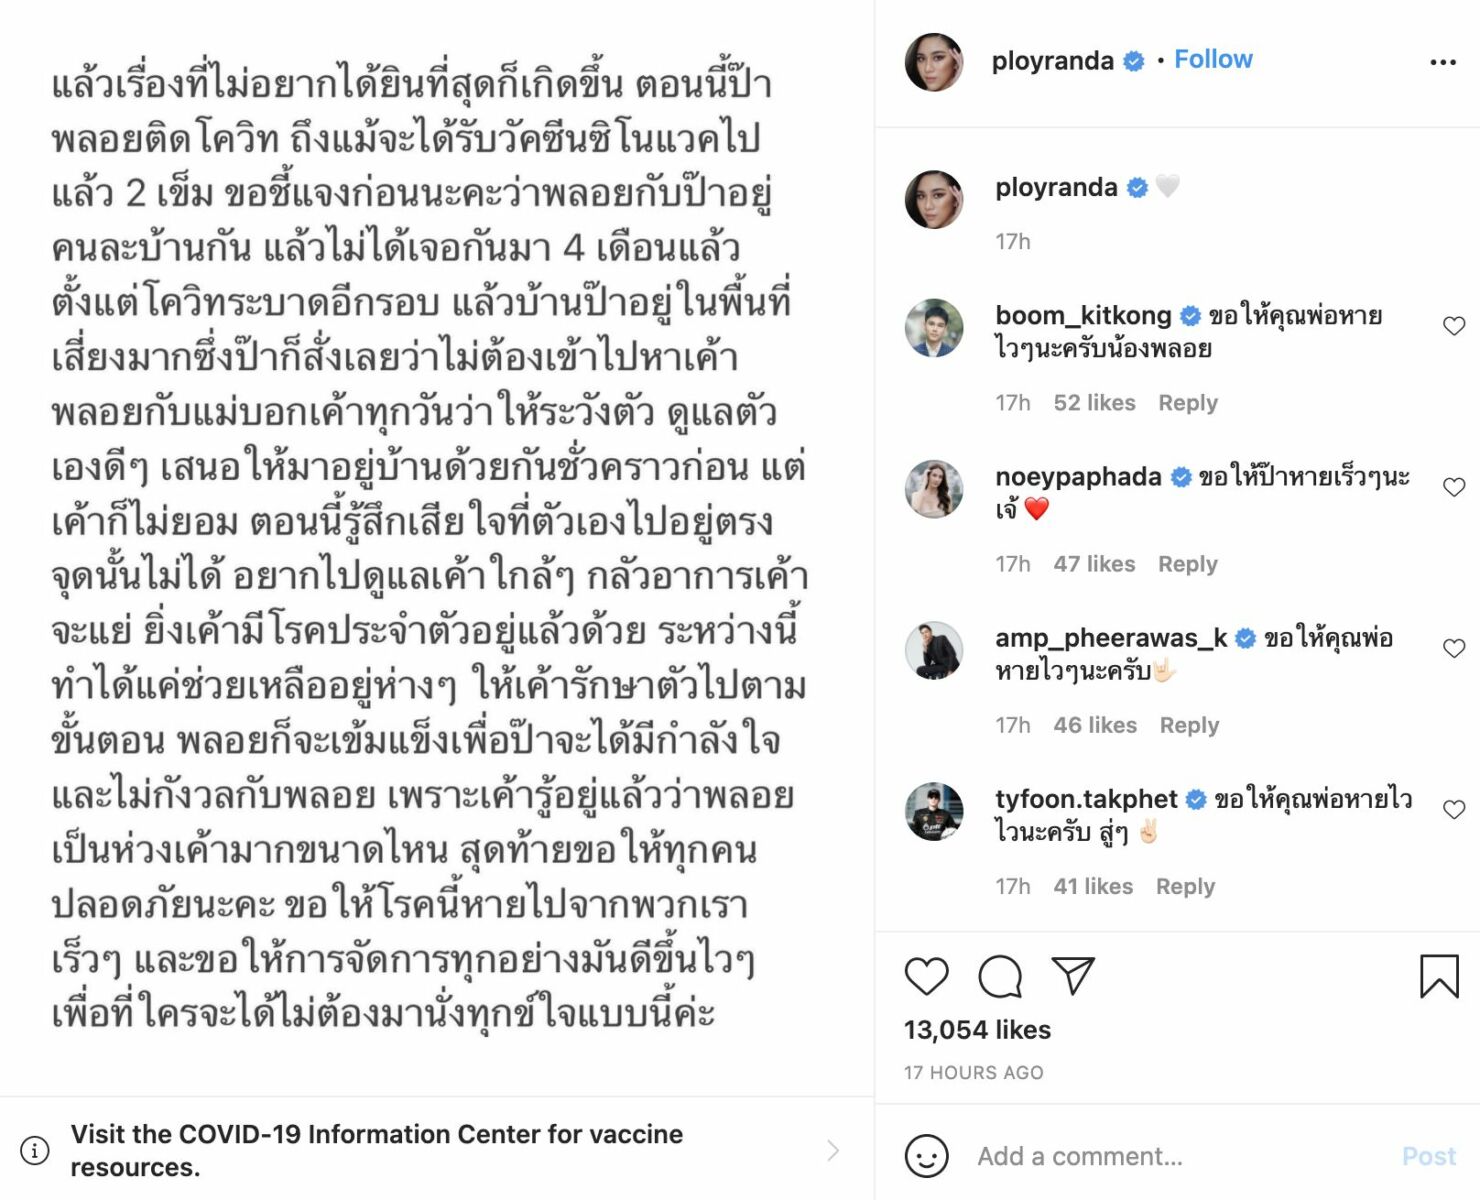Like the post with the heart icon

(x=926, y=976)
